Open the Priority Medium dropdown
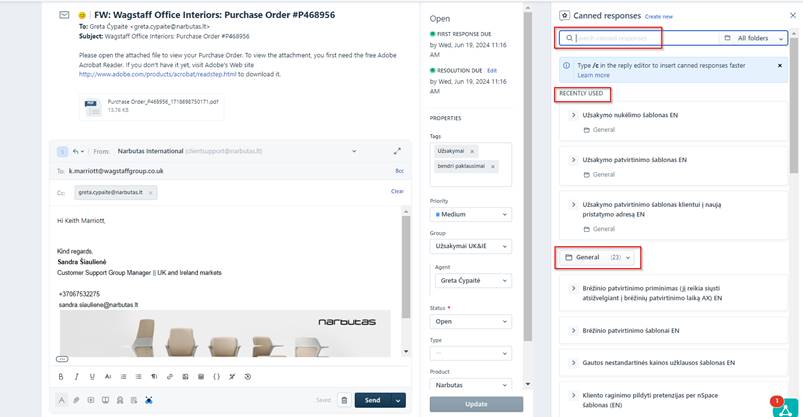The image size is (803, 417). pos(471,215)
